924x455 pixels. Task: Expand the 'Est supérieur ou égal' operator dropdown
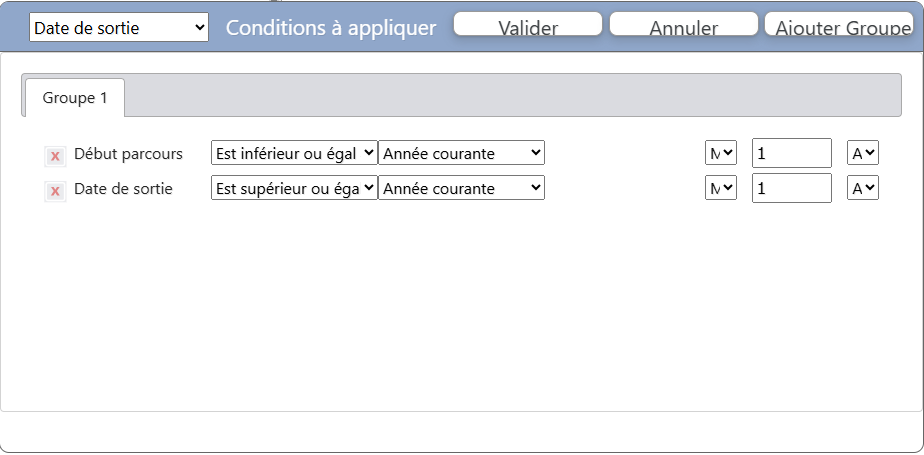[x=294, y=187]
